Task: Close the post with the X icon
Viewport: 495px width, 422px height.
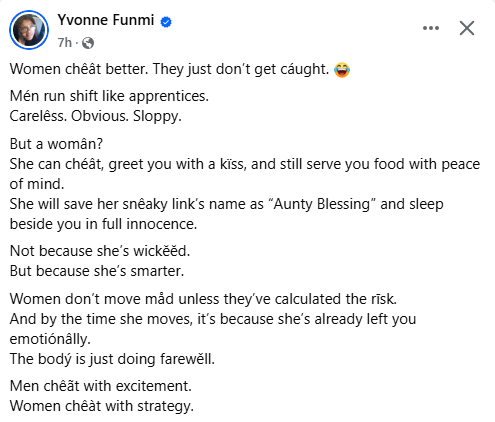Action: click(x=467, y=28)
